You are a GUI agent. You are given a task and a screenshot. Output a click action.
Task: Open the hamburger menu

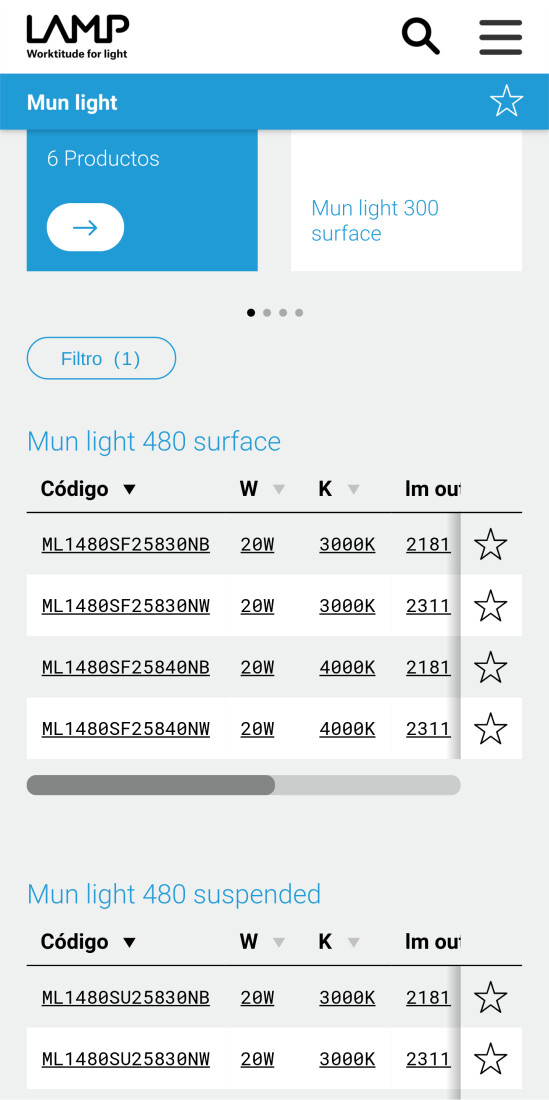pos(501,37)
